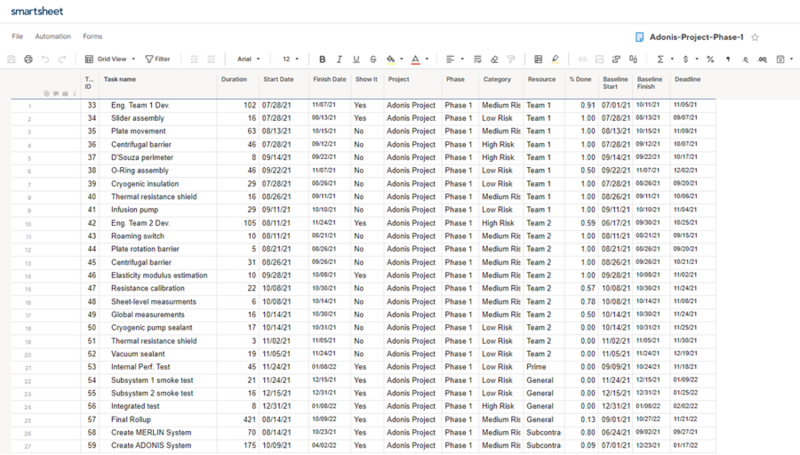Open the Arial font dropdown
The height and width of the screenshot is (455, 800).
point(248,59)
